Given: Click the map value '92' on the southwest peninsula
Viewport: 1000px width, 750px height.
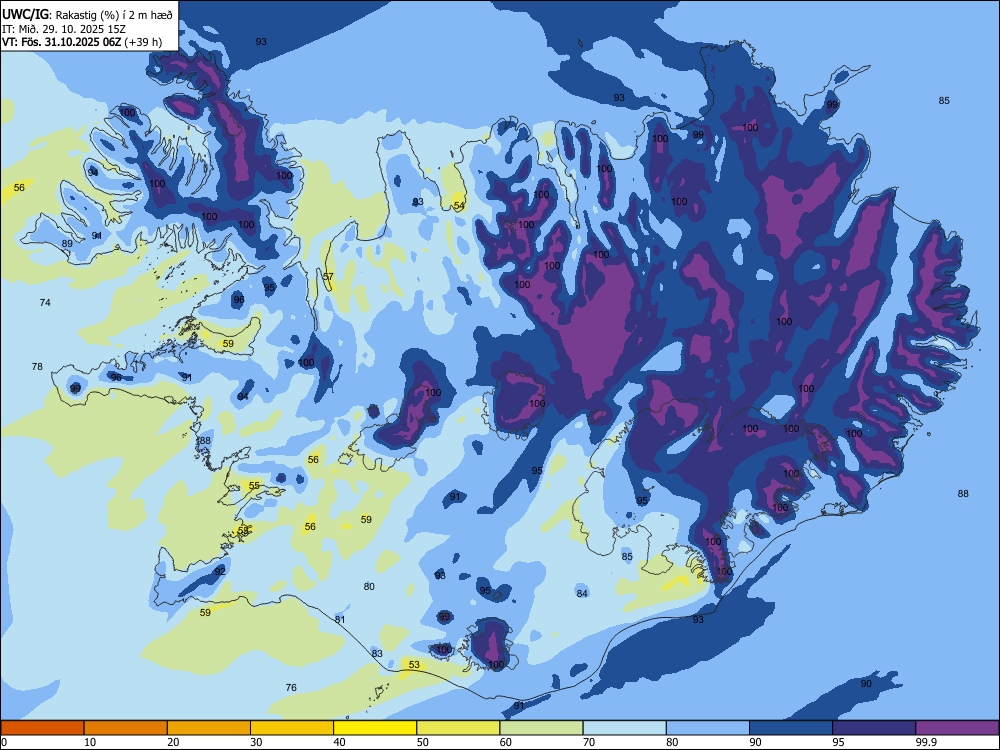Looking at the screenshot, I should pos(220,571).
